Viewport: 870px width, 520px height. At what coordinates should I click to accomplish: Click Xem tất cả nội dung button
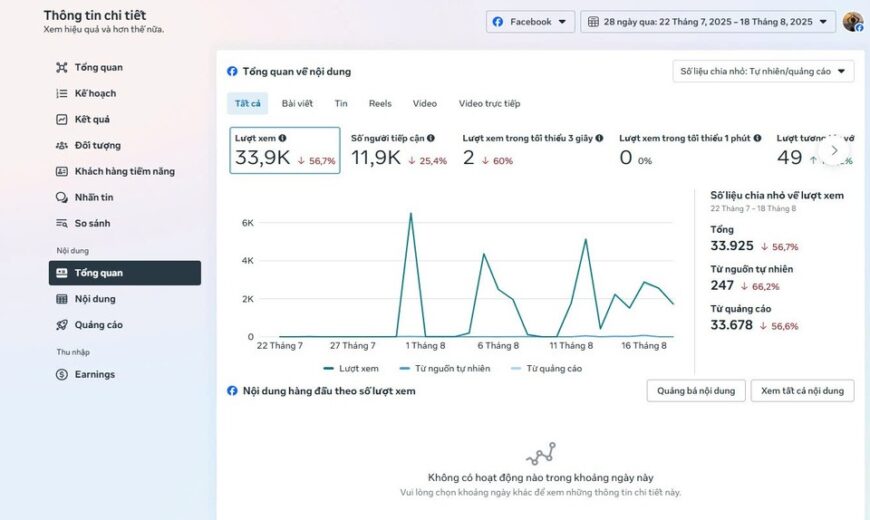point(802,391)
